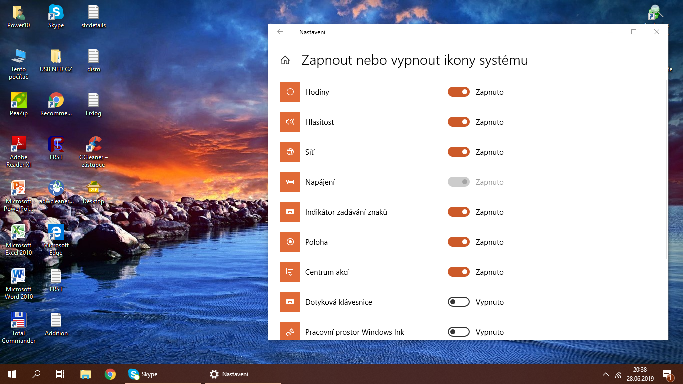Select the Google Chrome desktop shortcut
Image resolution: width=683 pixels, height=384 pixels.
point(56,104)
